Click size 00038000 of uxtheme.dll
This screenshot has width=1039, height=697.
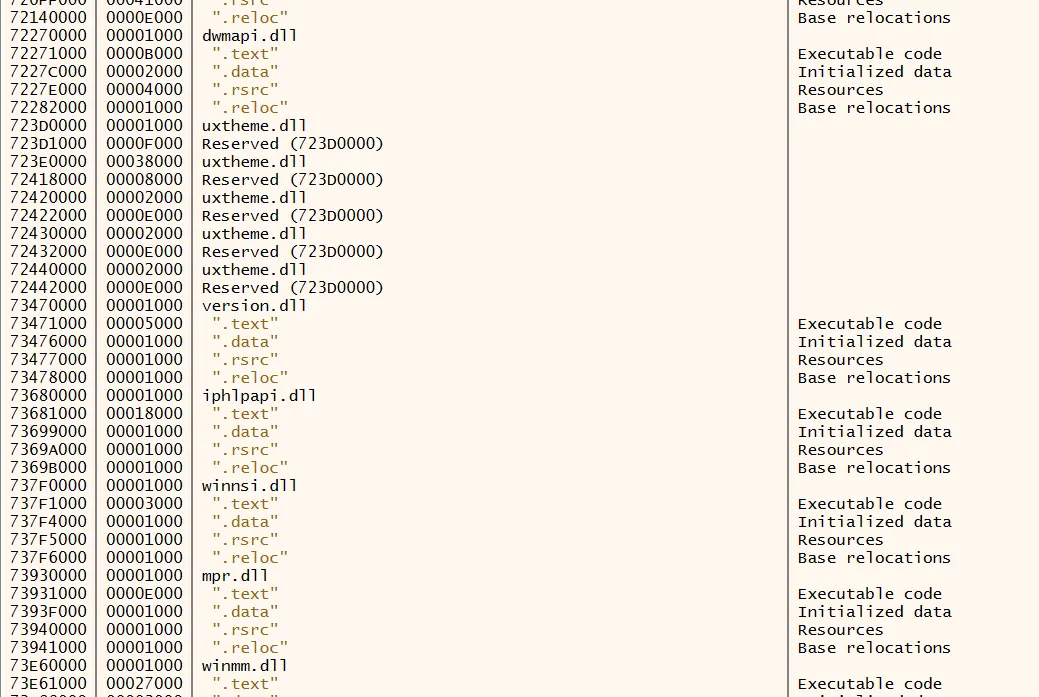point(144,162)
